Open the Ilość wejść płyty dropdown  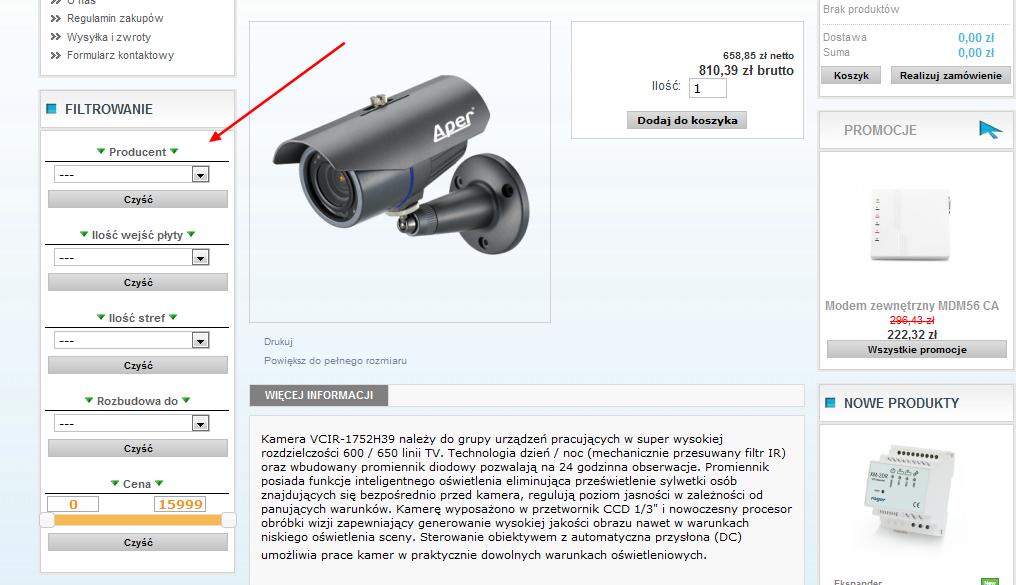click(132, 257)
